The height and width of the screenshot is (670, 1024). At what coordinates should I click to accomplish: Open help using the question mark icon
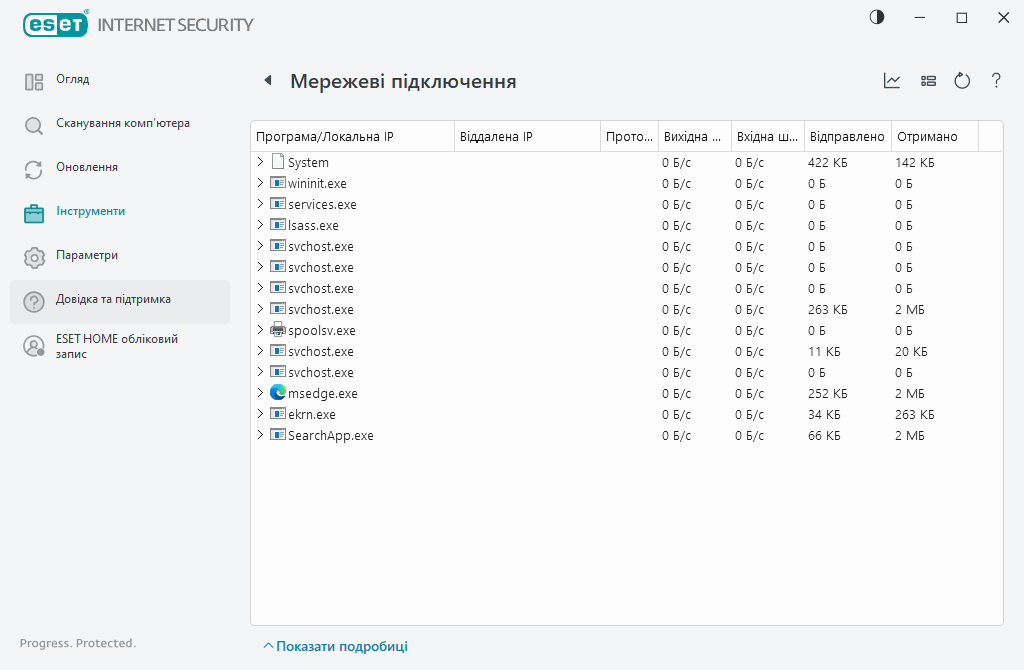996,81
